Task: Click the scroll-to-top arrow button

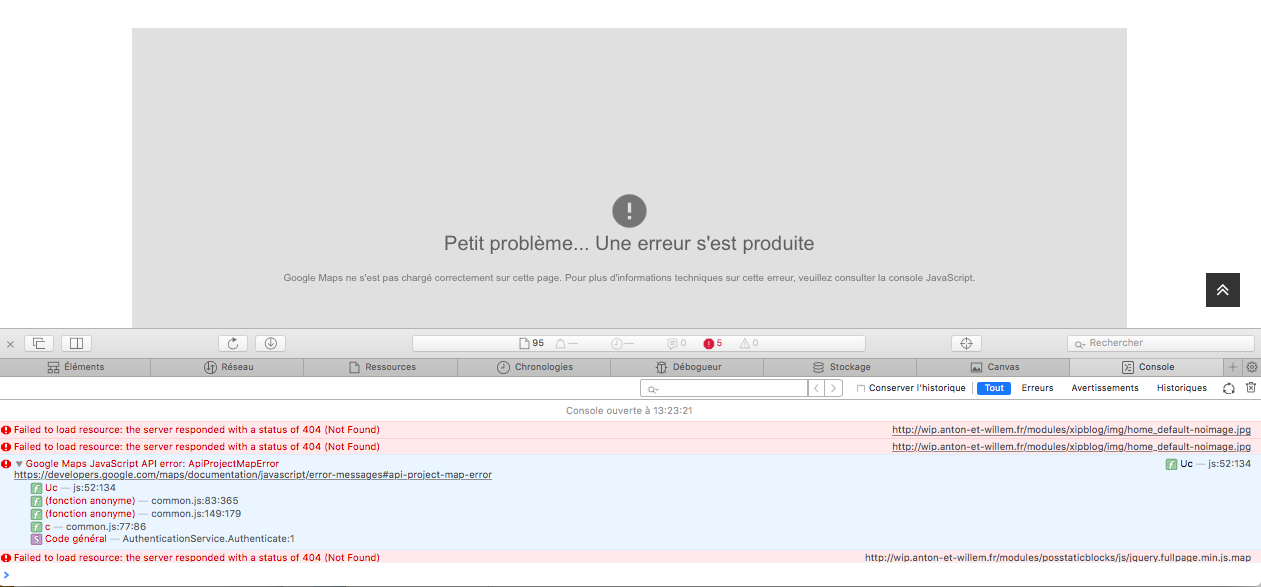Action: [x=1222, y=290]
